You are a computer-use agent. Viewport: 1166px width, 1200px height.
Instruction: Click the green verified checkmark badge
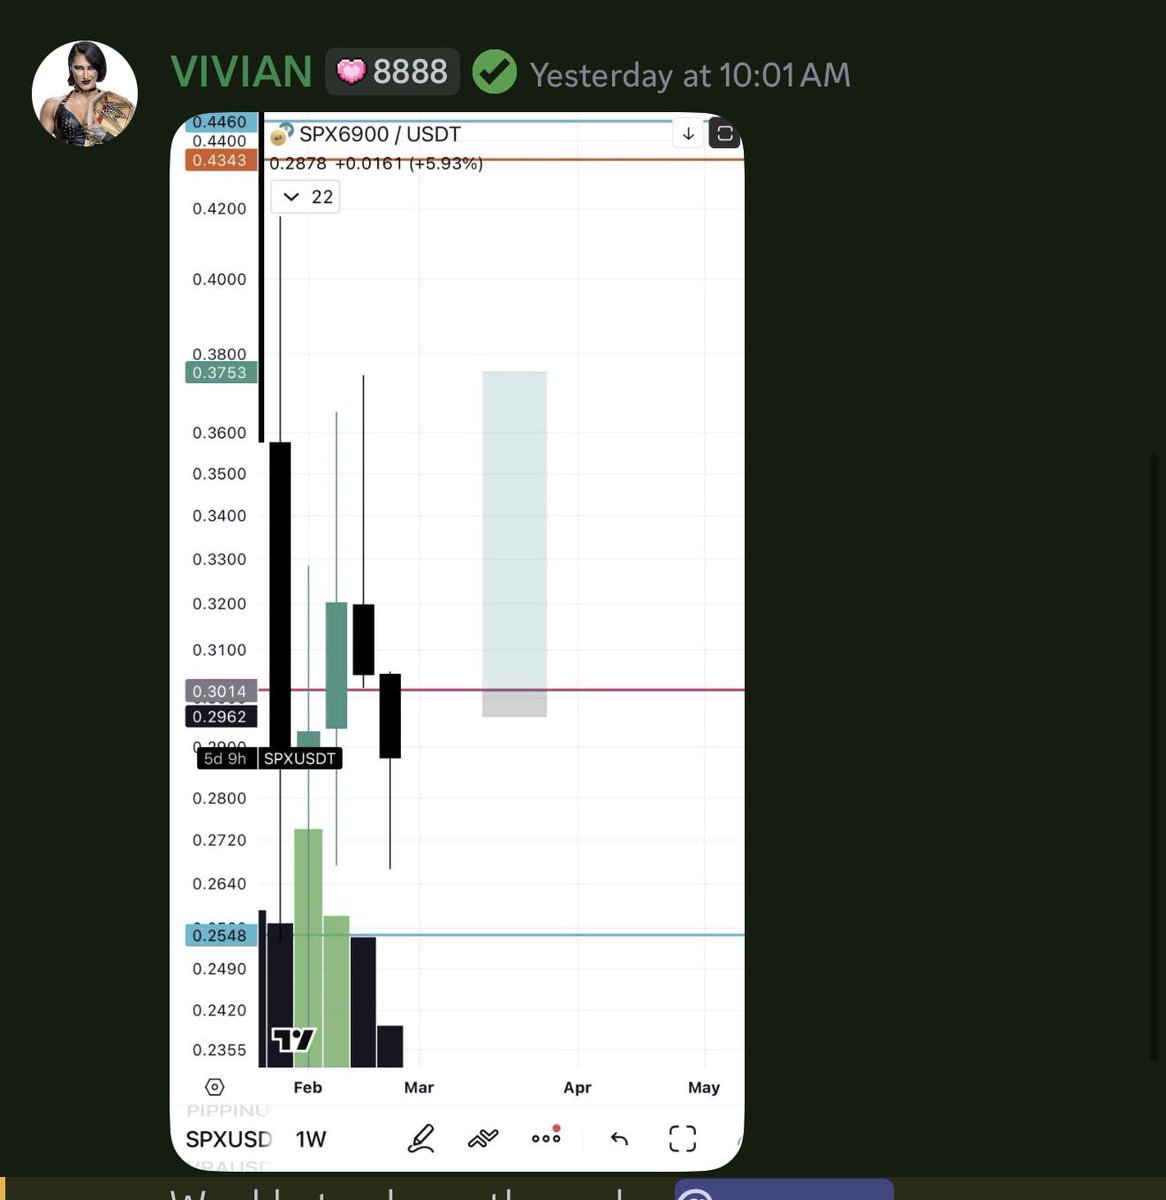494,73
